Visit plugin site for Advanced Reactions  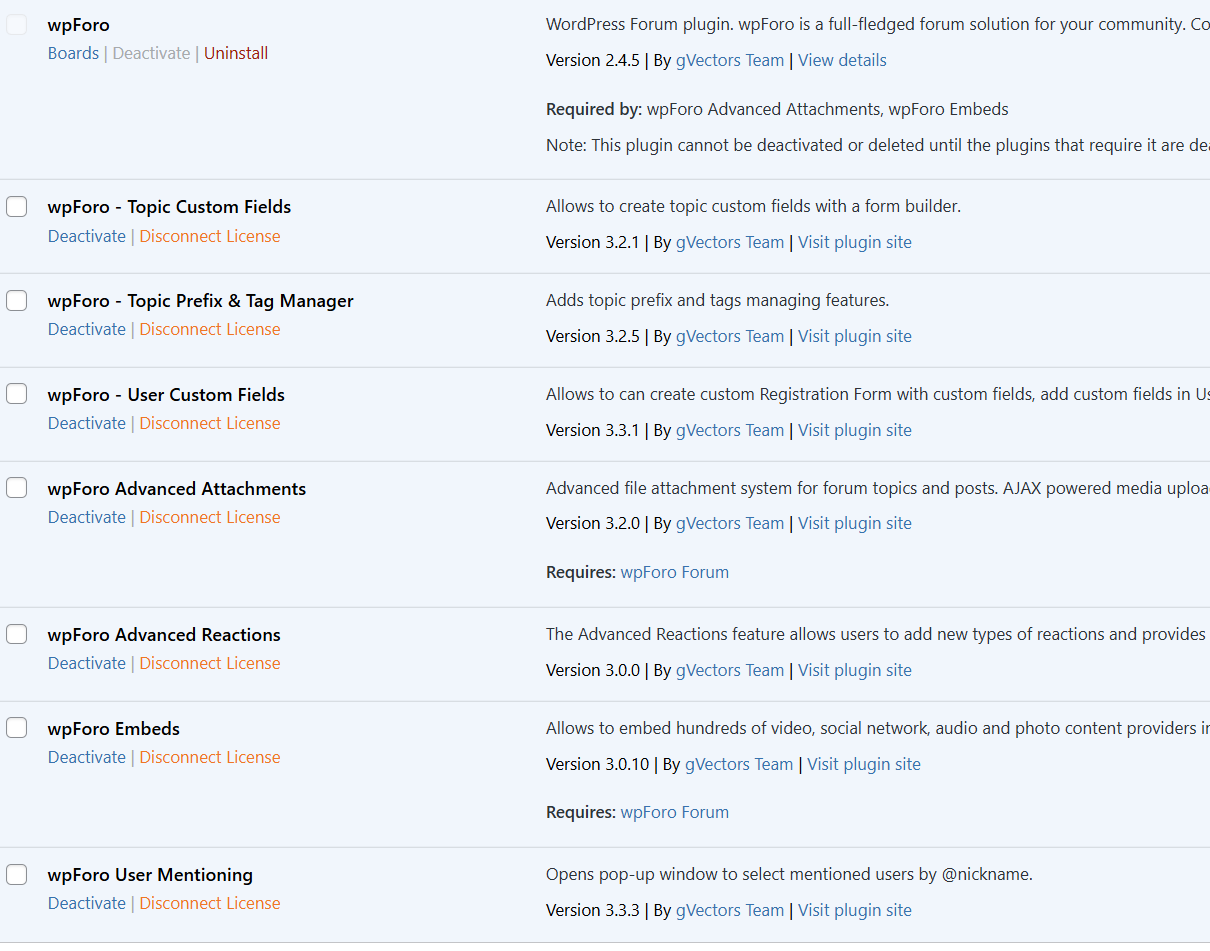point(855,670)
